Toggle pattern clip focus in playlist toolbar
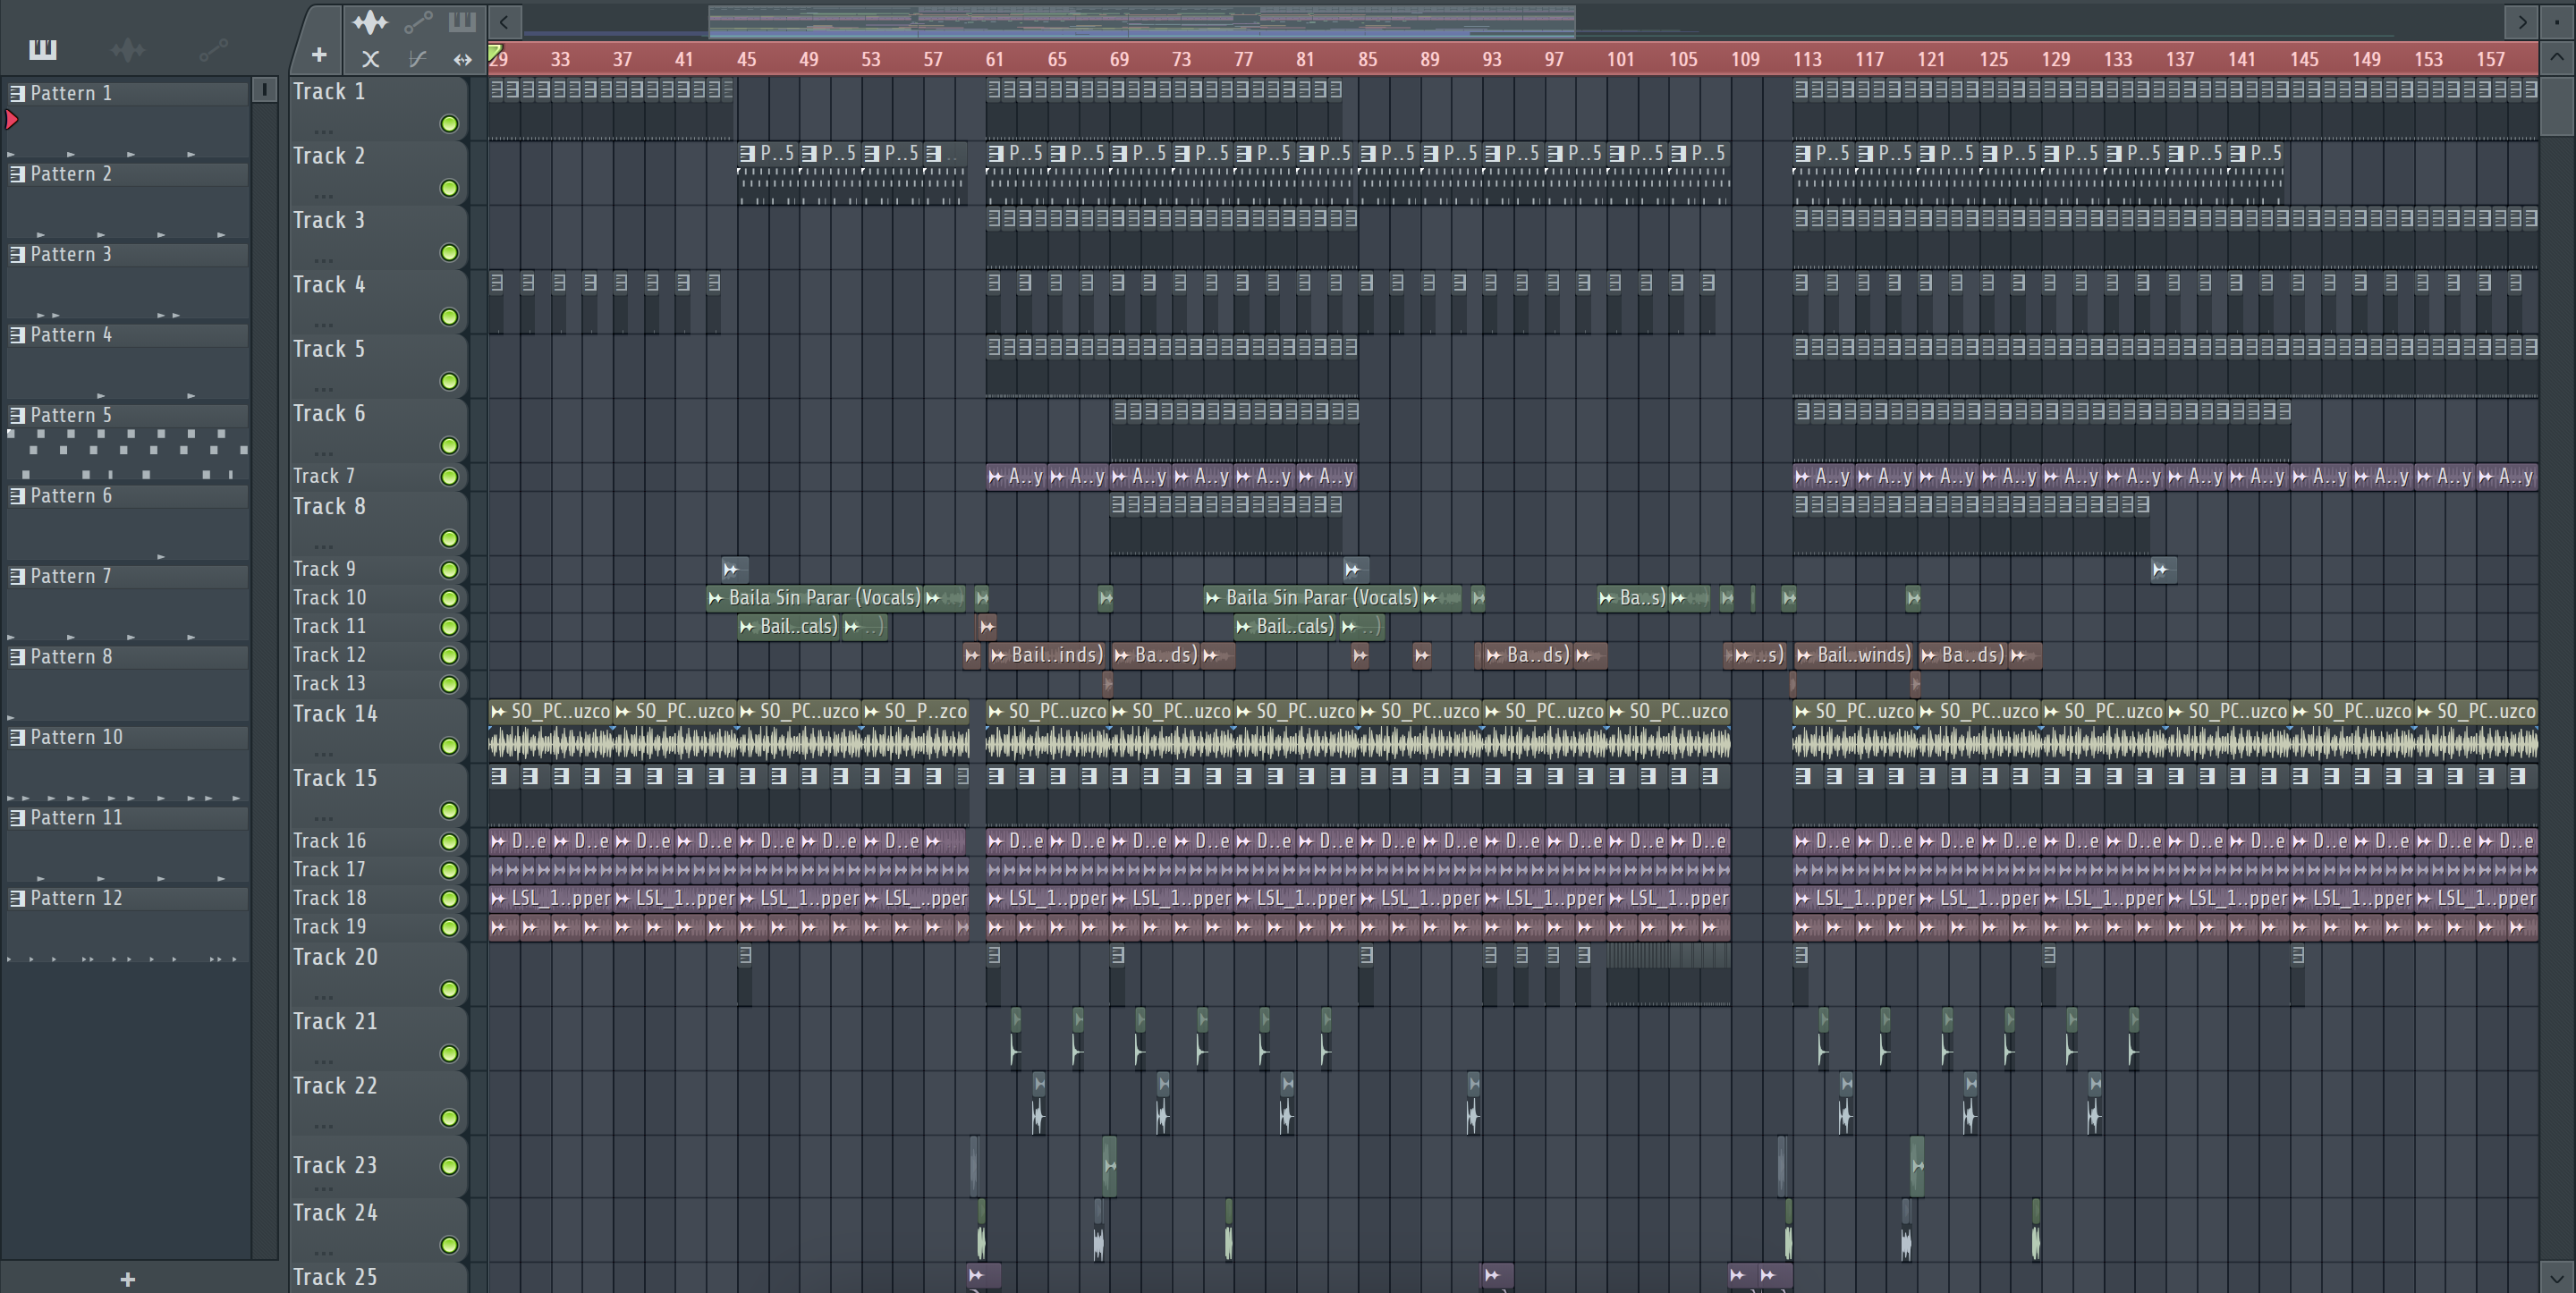The image size is (2576, 1293). point(462,21)
